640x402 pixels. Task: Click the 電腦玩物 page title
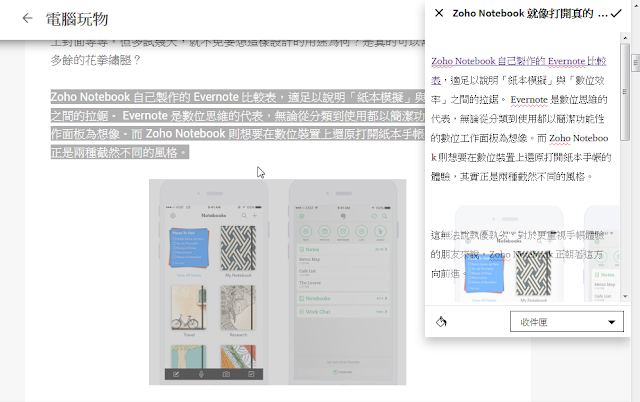77,19
